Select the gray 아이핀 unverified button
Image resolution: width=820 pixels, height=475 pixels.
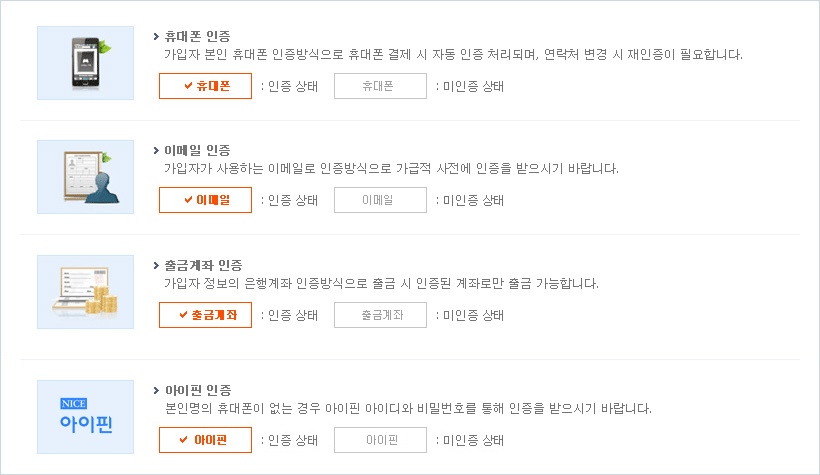click(380, 440)
